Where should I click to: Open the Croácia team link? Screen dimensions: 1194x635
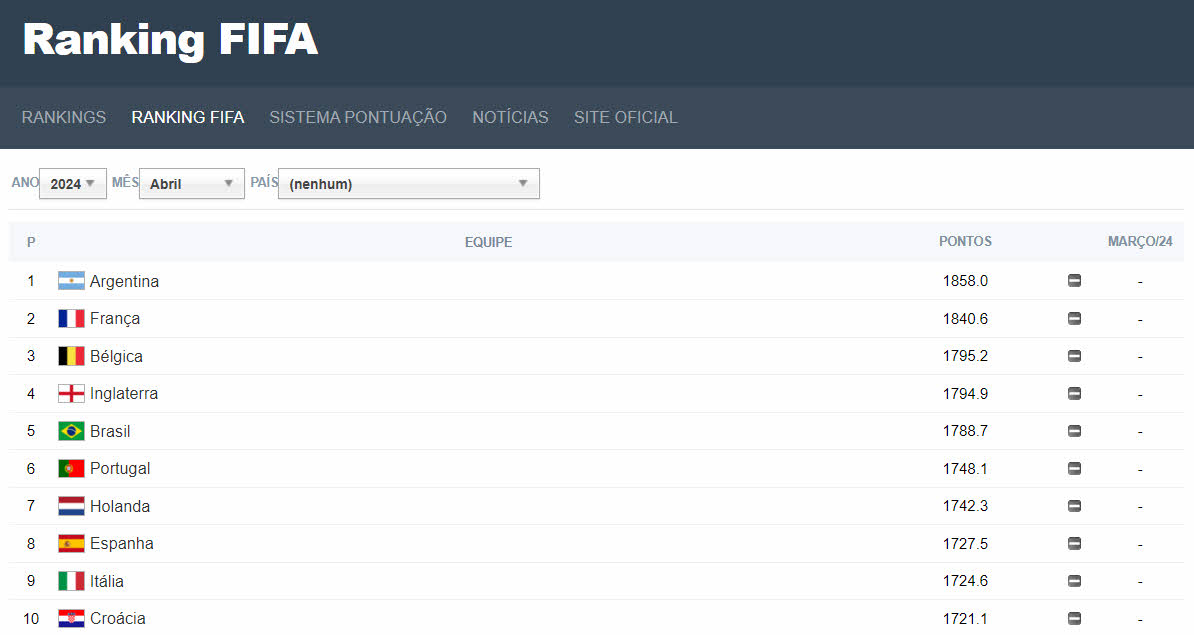(x=118, y=618)
